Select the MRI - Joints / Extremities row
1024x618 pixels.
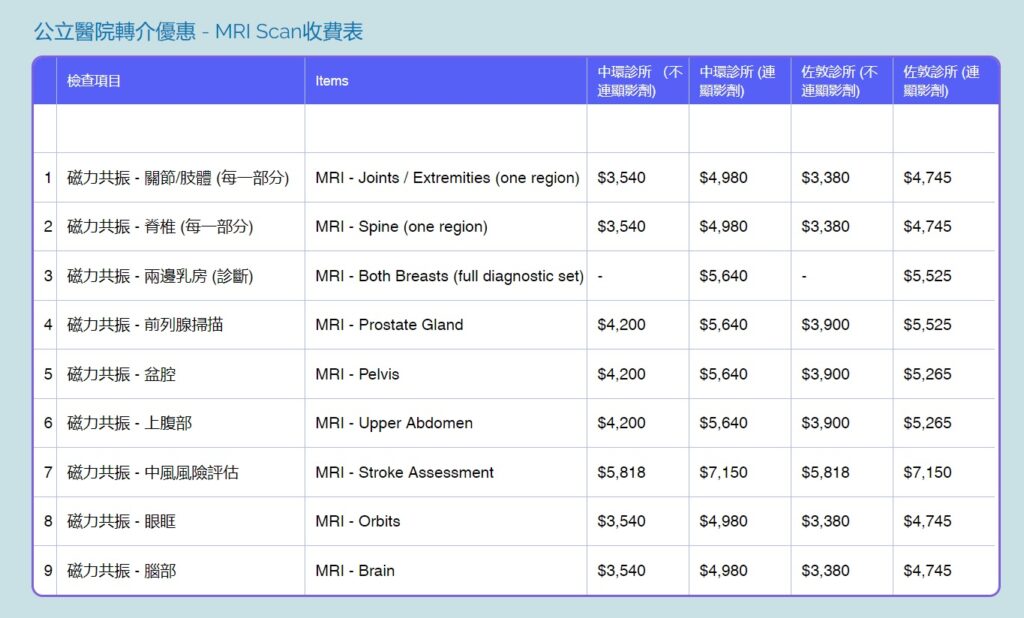(x=447, y=177)
